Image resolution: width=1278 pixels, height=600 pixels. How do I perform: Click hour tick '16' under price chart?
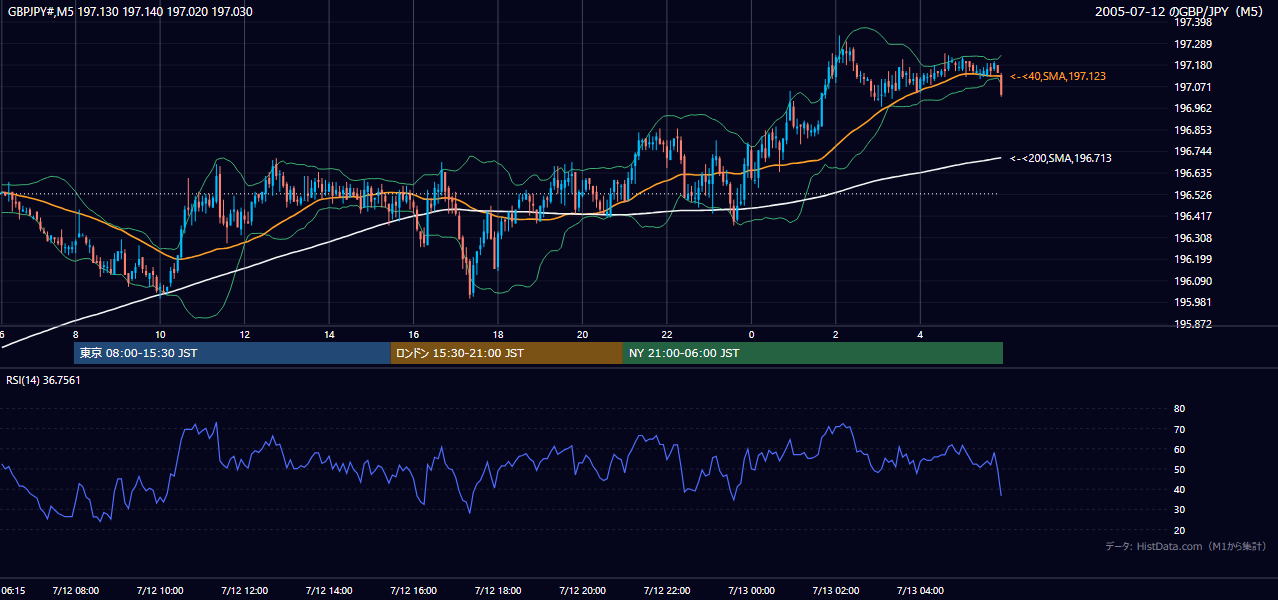(413, 334)
